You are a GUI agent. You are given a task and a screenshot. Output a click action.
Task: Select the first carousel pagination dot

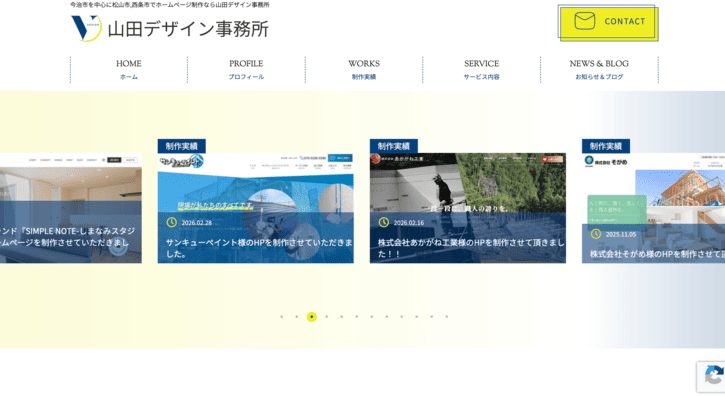[282, 317]
